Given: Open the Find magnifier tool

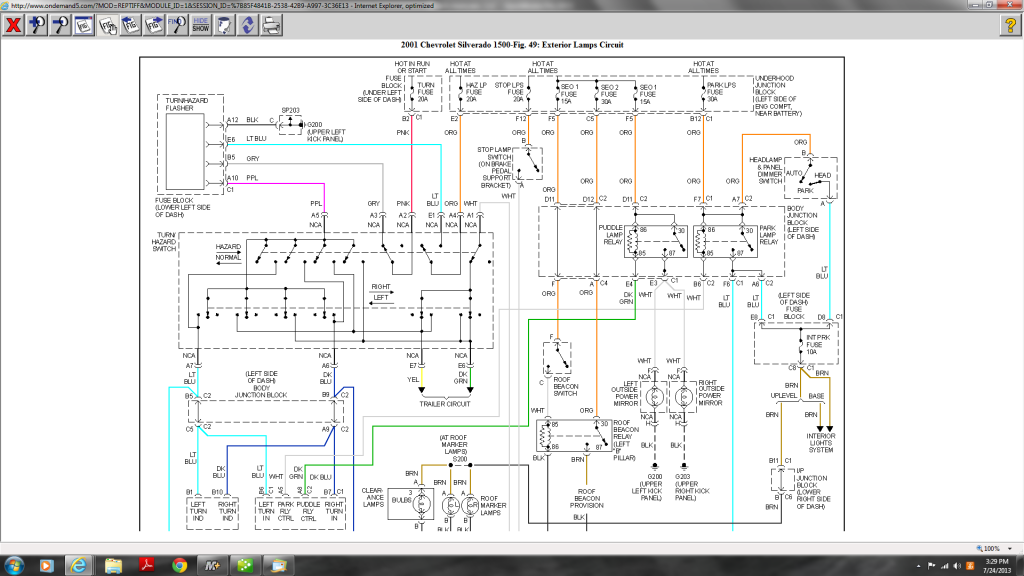Looking at the screenshot, I should coord(177,25).
